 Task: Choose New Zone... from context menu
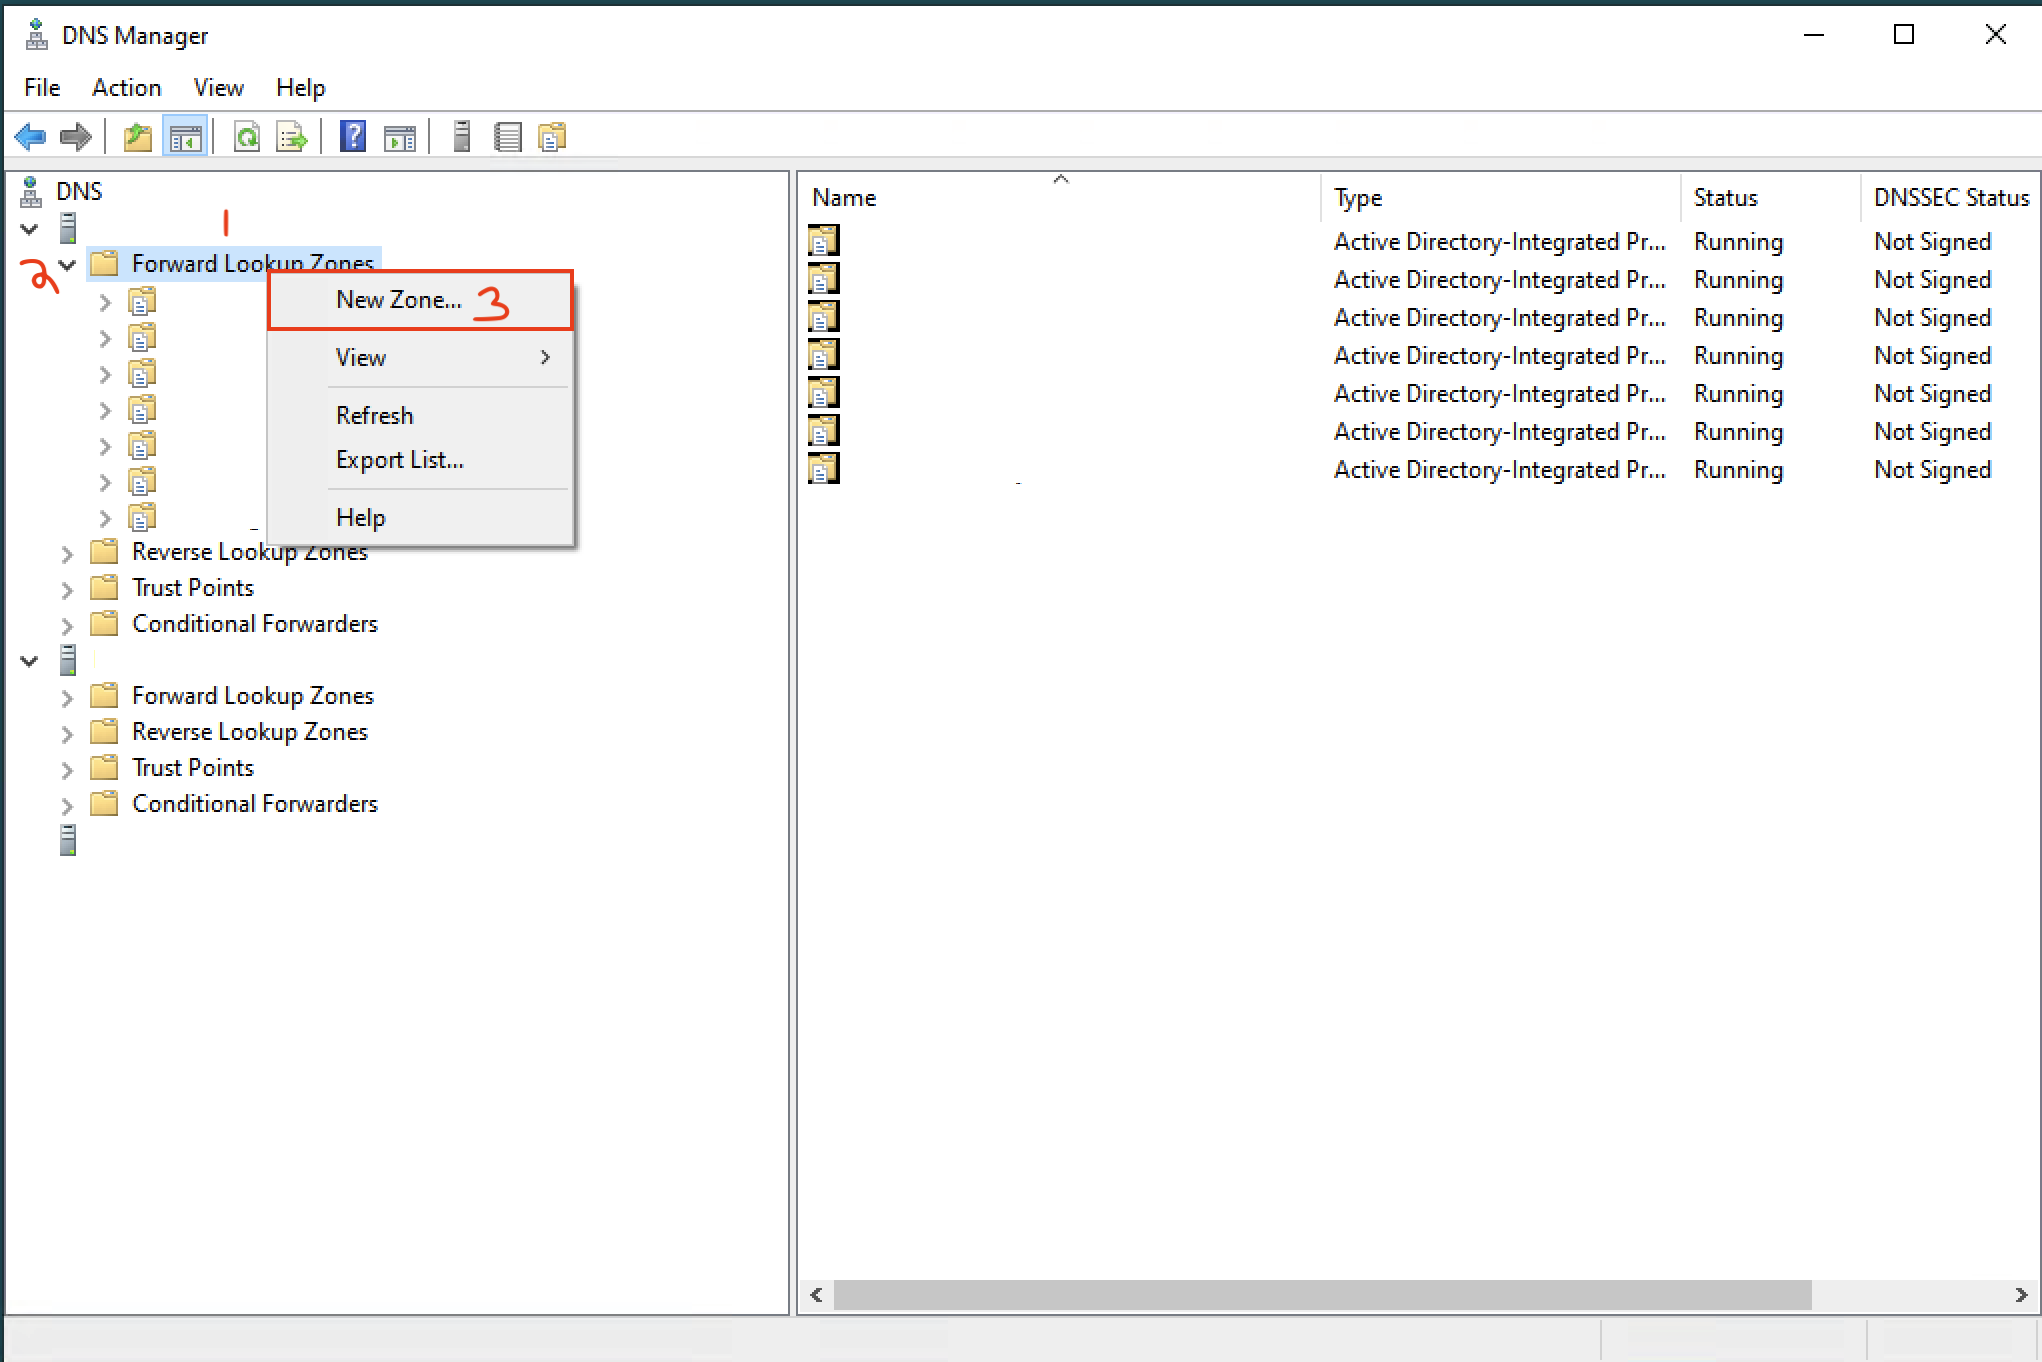click(420, 300)
